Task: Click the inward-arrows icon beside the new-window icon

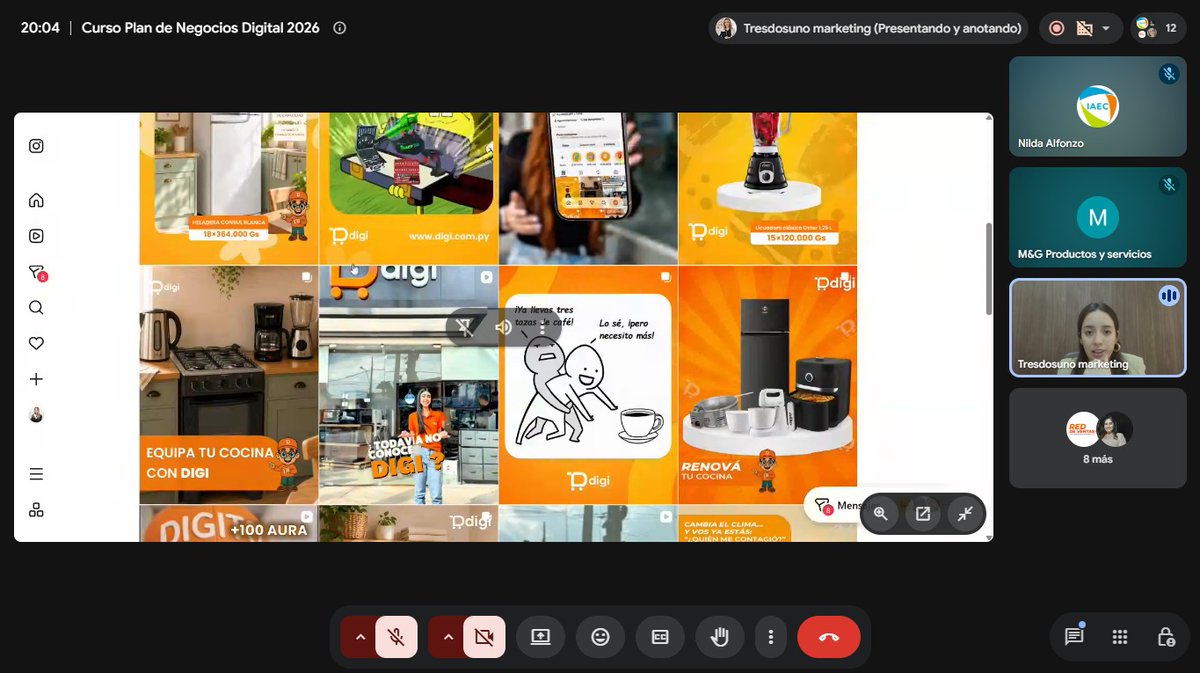Action: 965,513
